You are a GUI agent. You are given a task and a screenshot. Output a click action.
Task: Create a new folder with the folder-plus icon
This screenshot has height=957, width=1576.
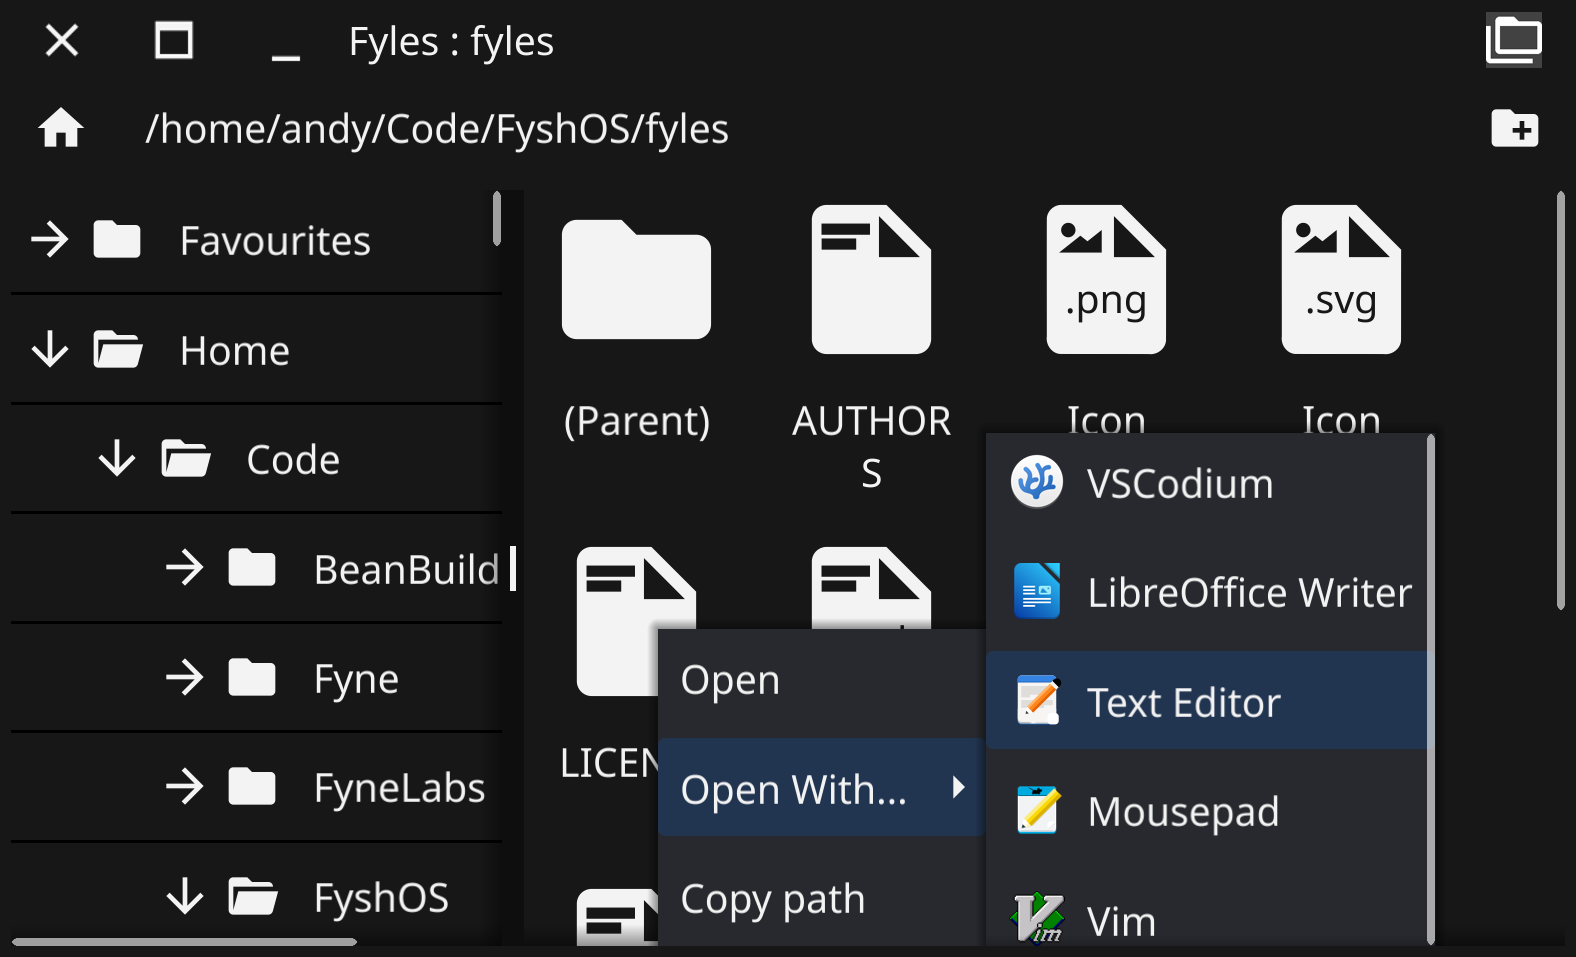point(1515,128)
